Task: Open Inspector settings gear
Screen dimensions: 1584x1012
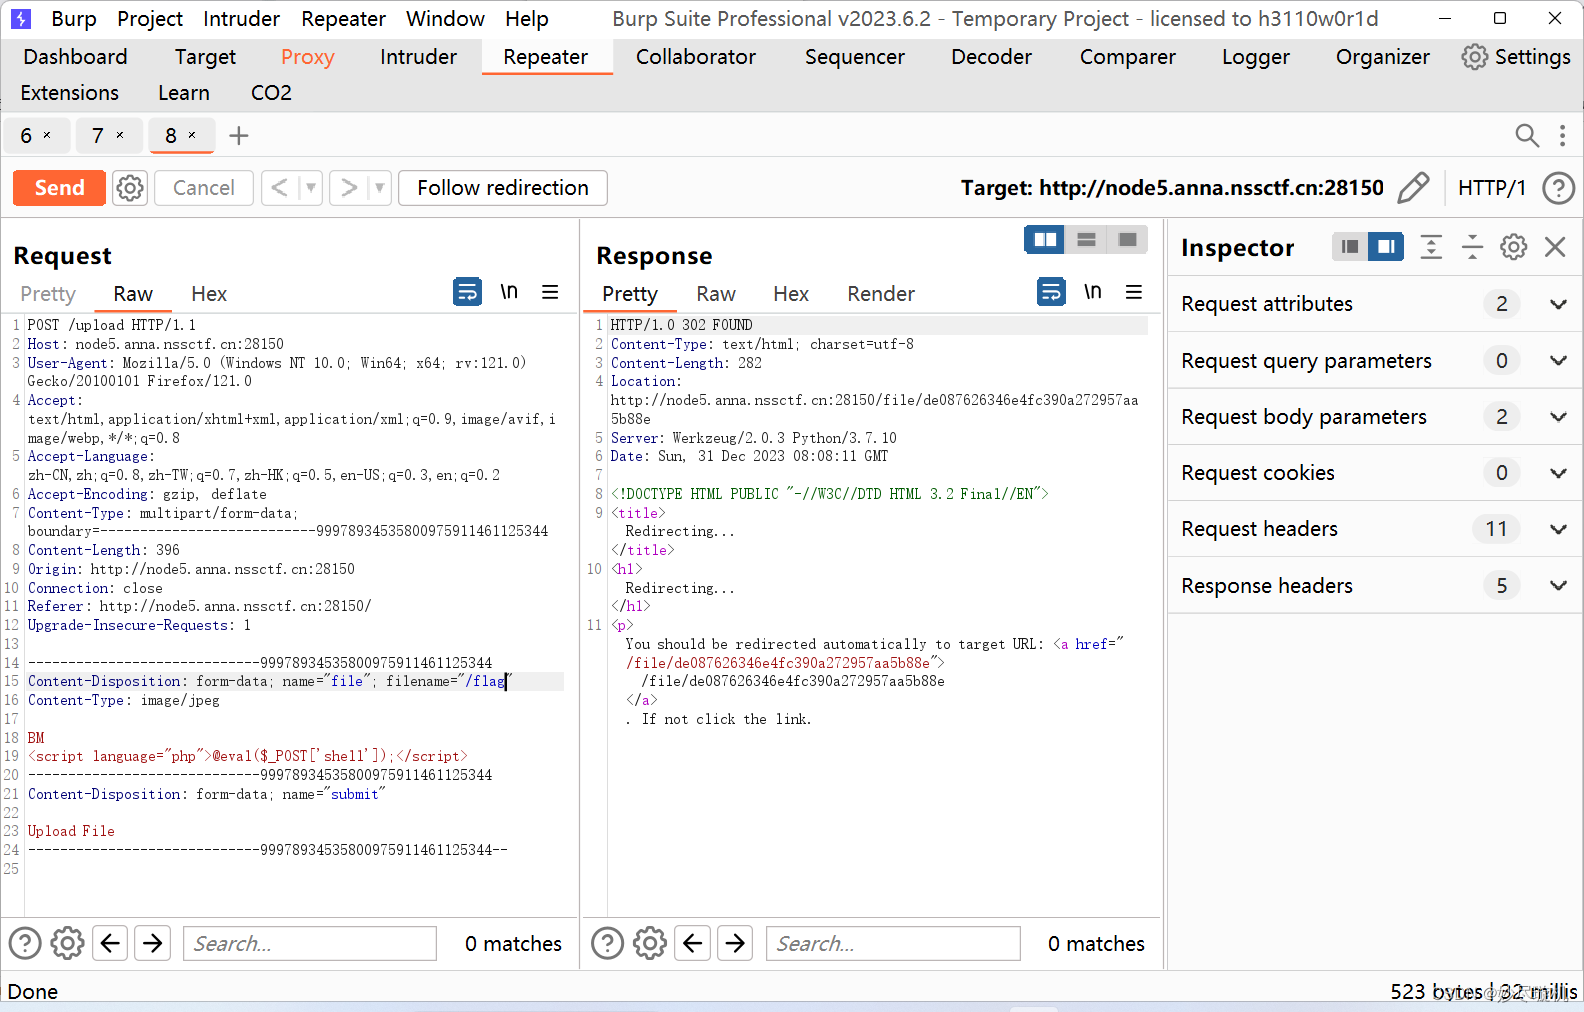Action: click(x=1513, y=247)
